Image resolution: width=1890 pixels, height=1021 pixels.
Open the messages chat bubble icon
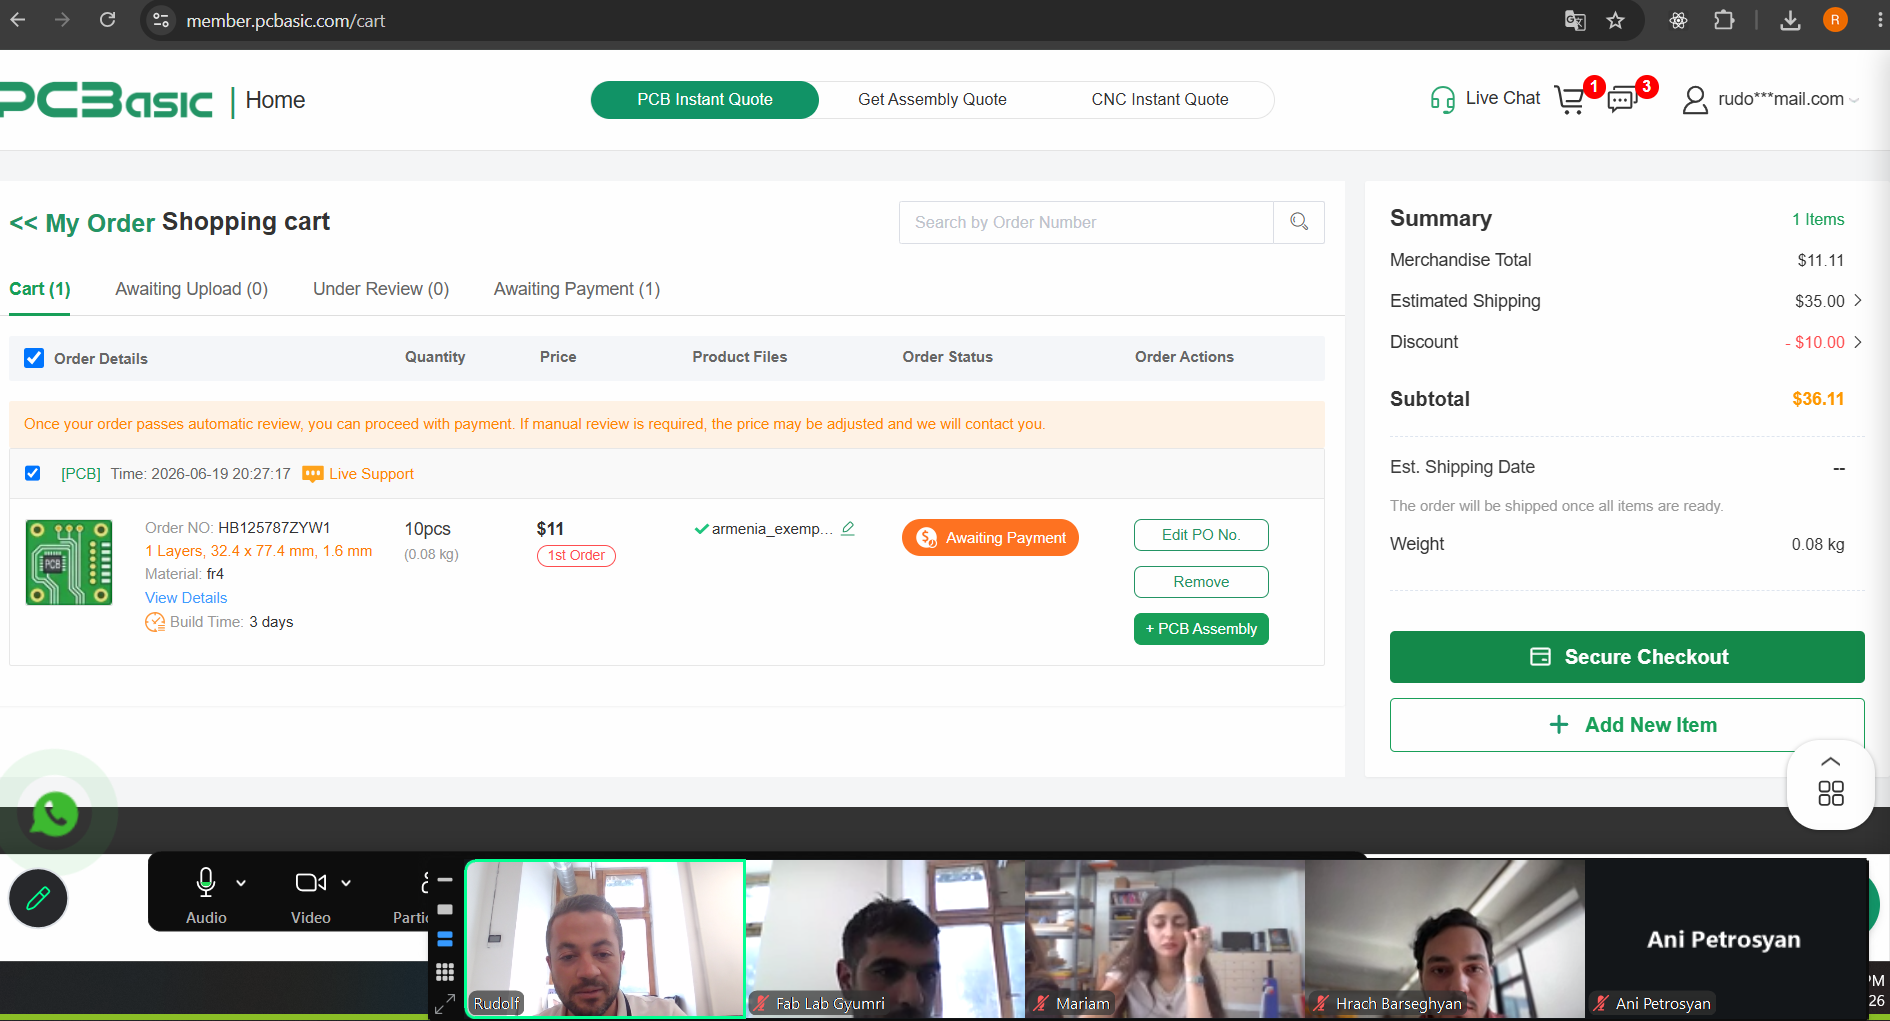tap(1623, 99)
